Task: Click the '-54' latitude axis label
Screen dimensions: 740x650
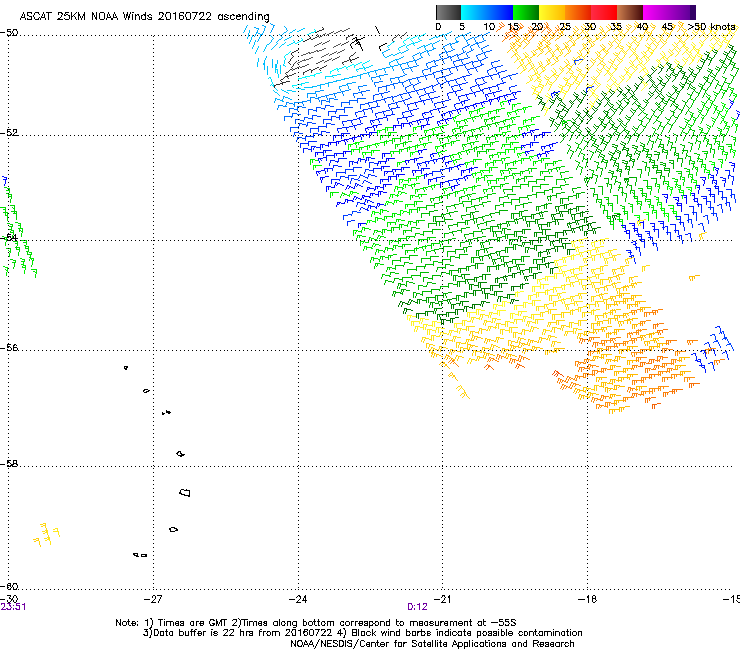Action: pyautogui.click(x=9, y=237)
